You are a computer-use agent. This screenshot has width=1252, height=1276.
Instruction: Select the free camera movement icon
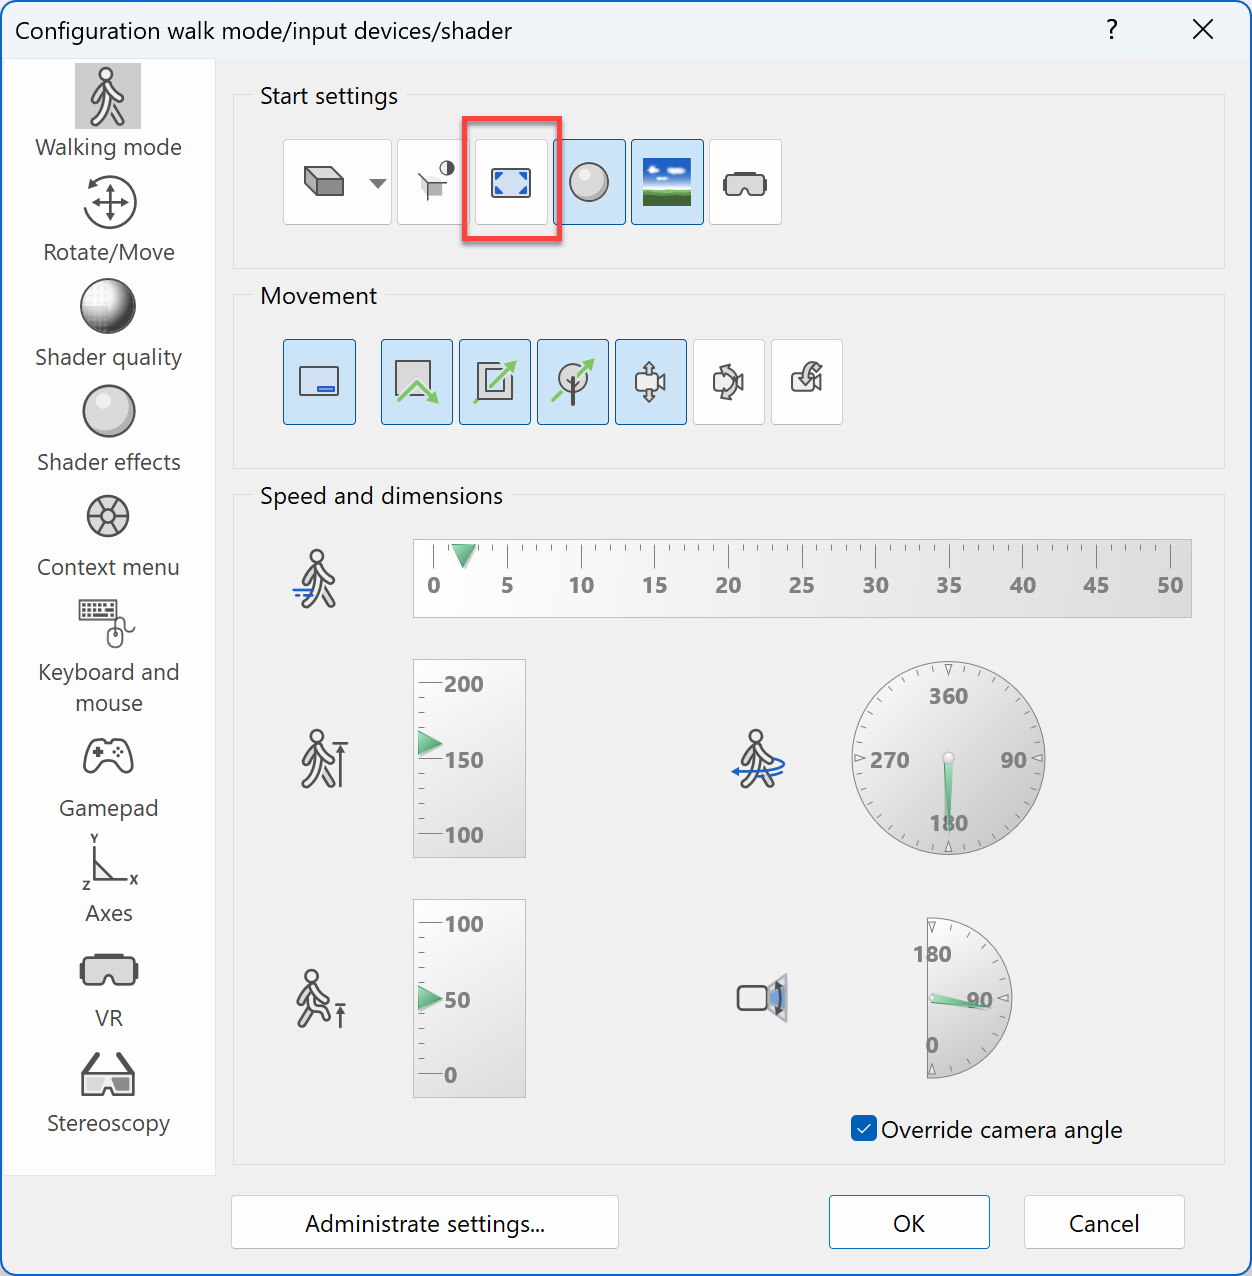pos(650,382)
